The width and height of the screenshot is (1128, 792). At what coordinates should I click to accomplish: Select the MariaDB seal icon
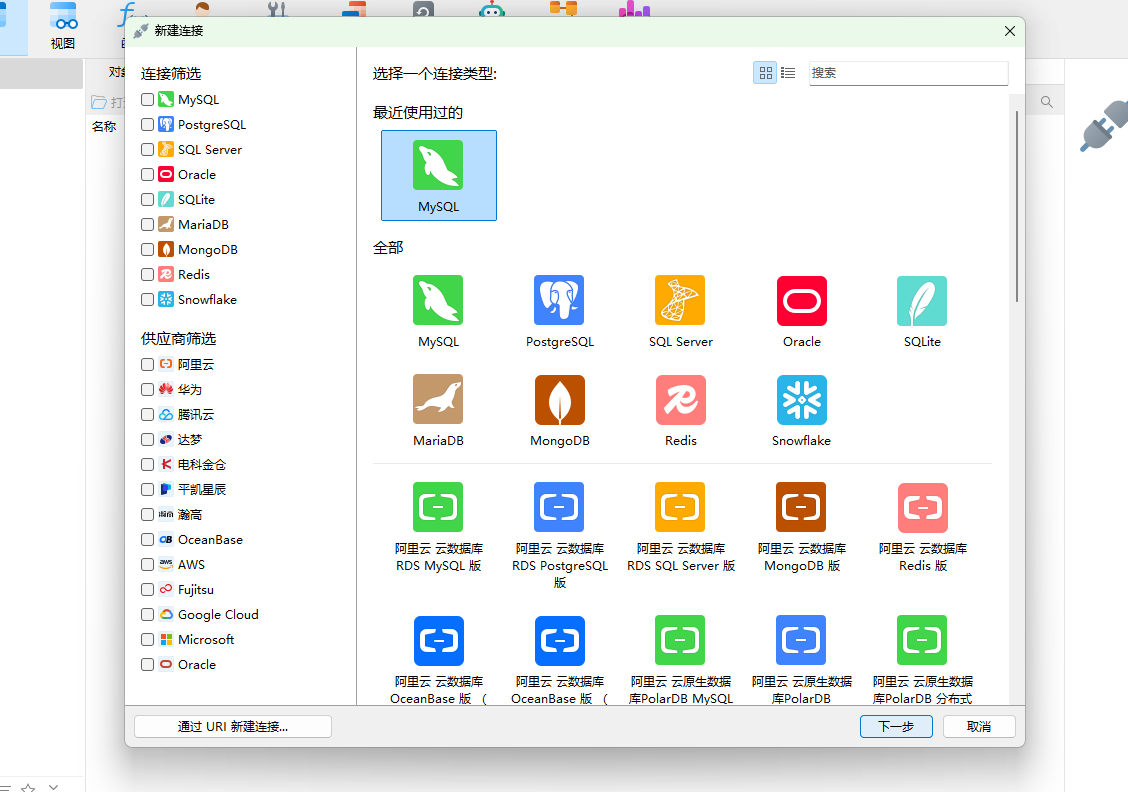click(438, 399)
